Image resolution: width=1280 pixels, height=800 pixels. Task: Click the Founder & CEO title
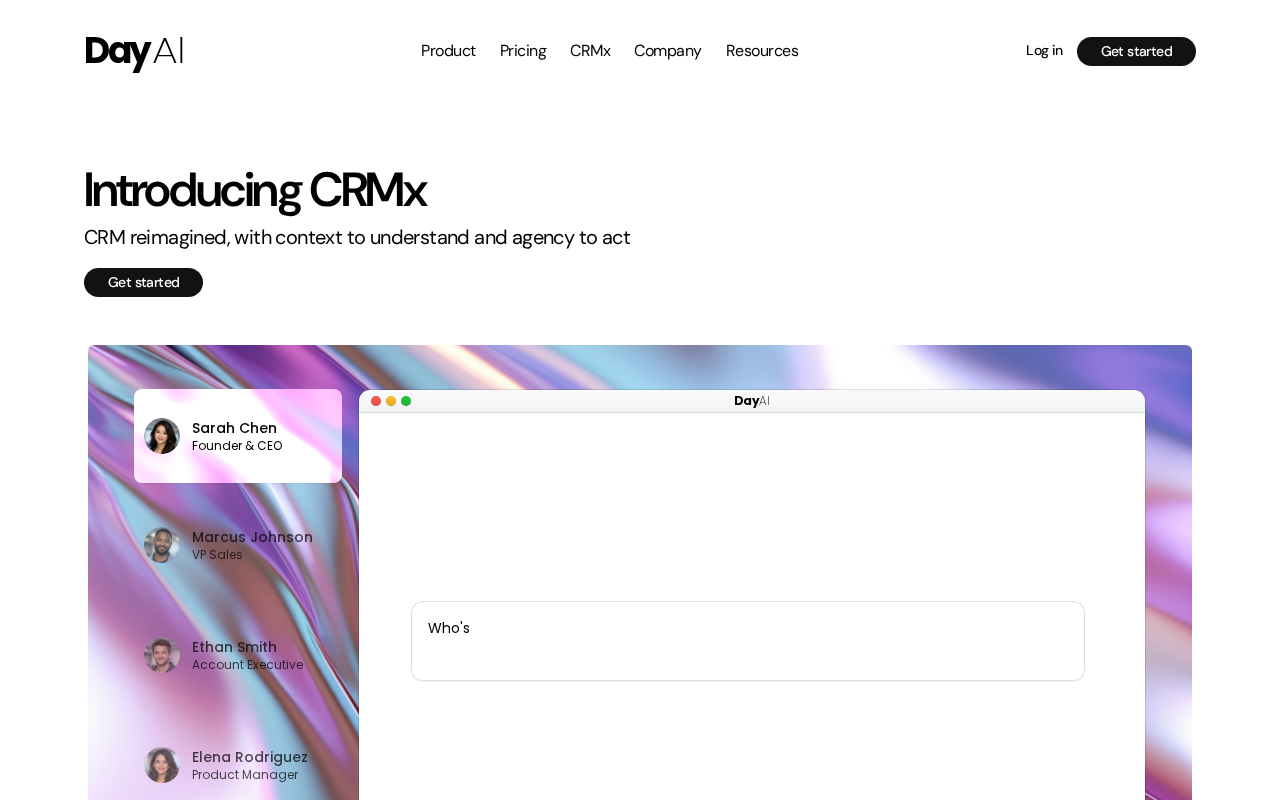coord(237,446)
